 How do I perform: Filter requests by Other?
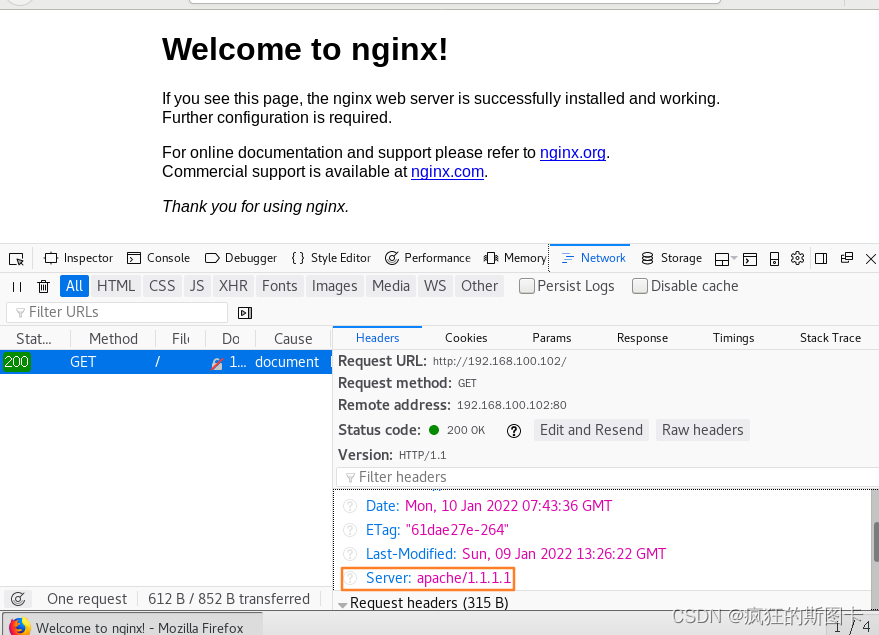[479, 286]
